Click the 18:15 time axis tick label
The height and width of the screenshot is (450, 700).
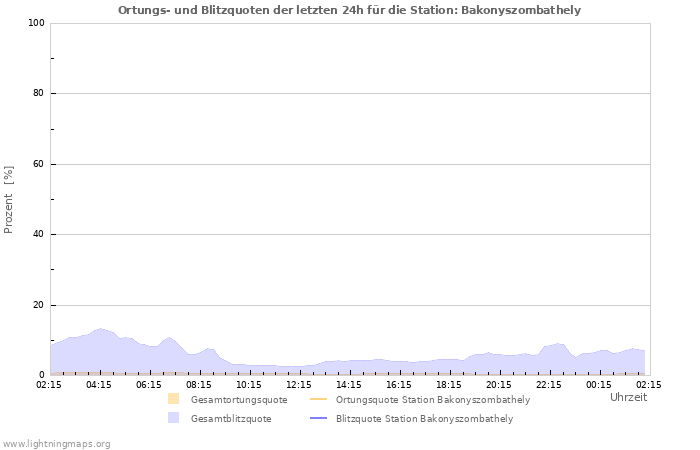[449, 384]
